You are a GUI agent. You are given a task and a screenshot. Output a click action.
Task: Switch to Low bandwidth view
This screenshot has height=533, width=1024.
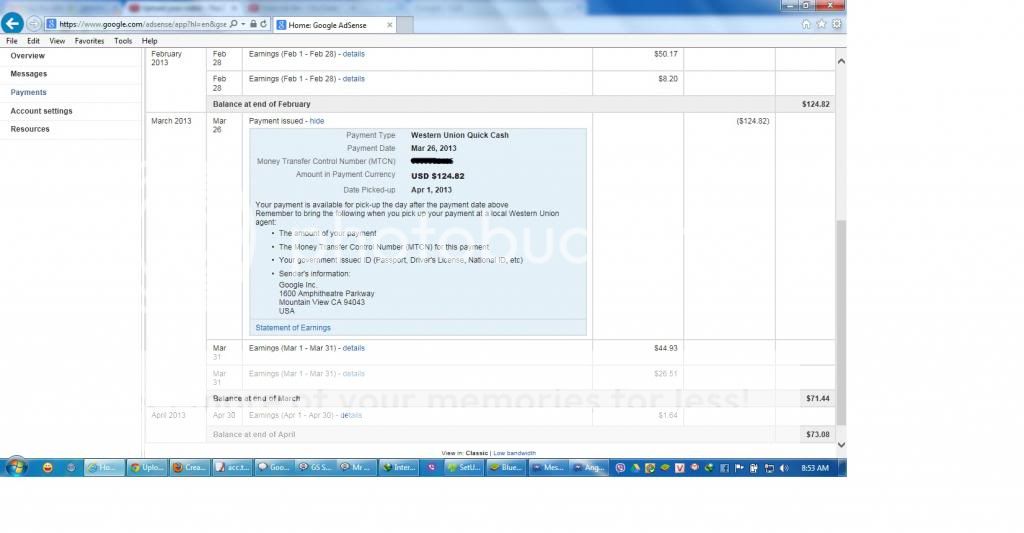514,453
